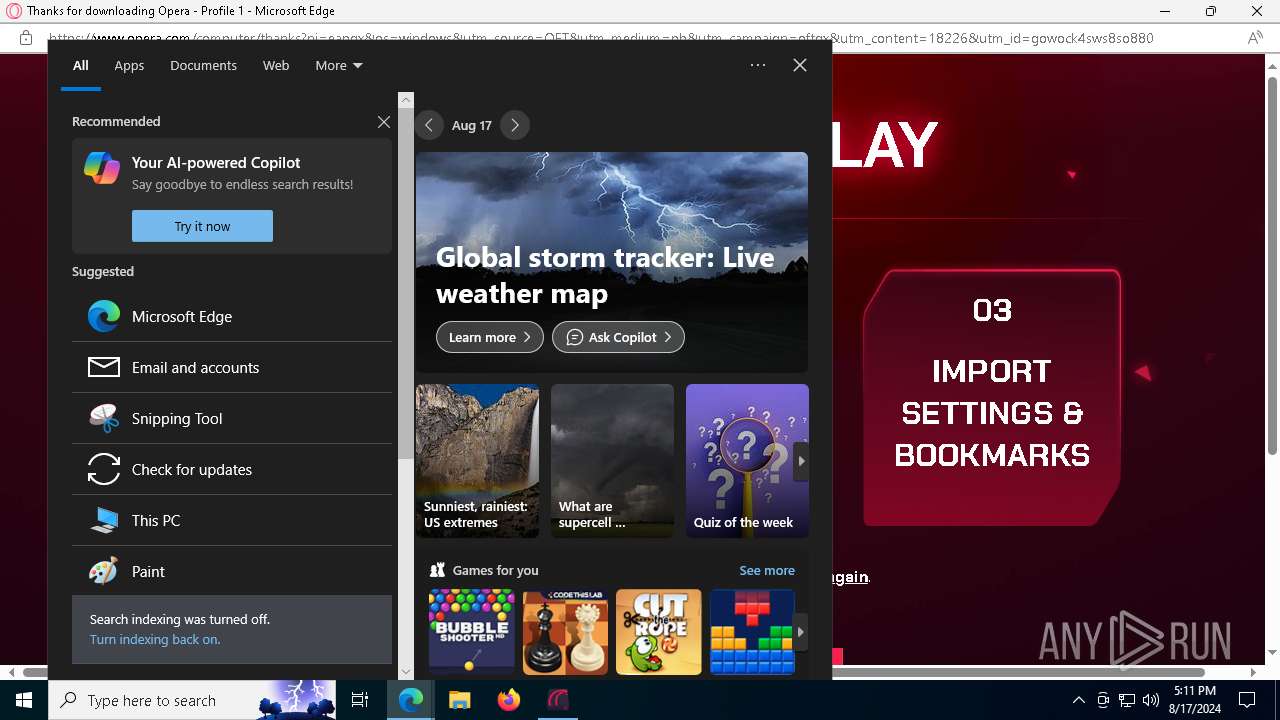This screenshot has height=720, width=1280.
Task: Open Microsoft Edge from the taskbar
Action: 411,700
